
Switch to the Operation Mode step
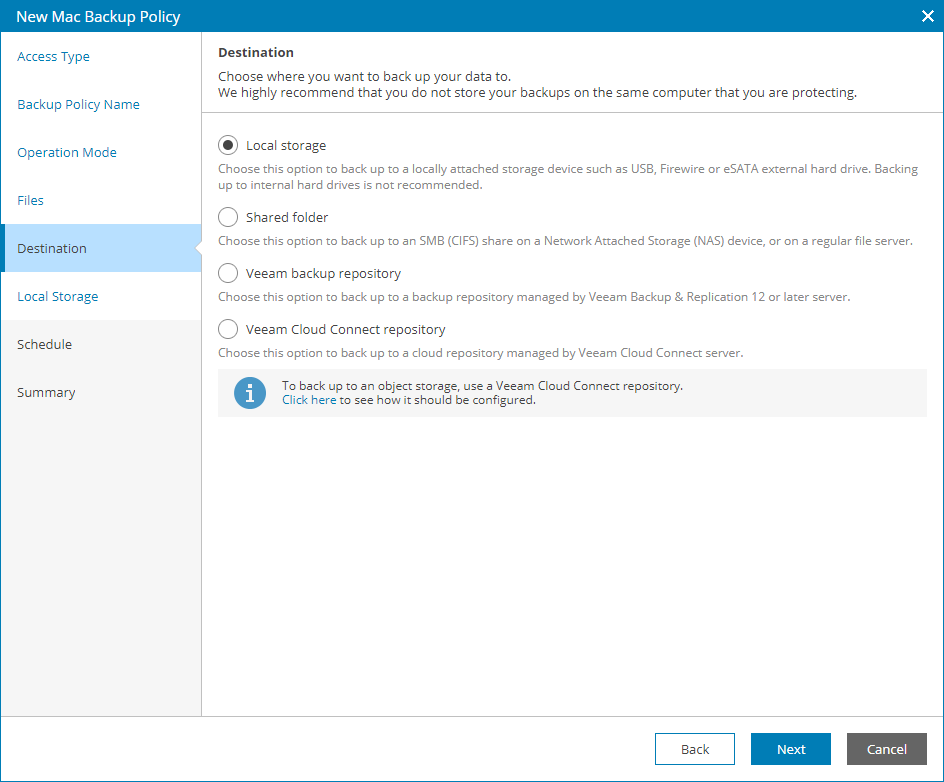(67, 153)
